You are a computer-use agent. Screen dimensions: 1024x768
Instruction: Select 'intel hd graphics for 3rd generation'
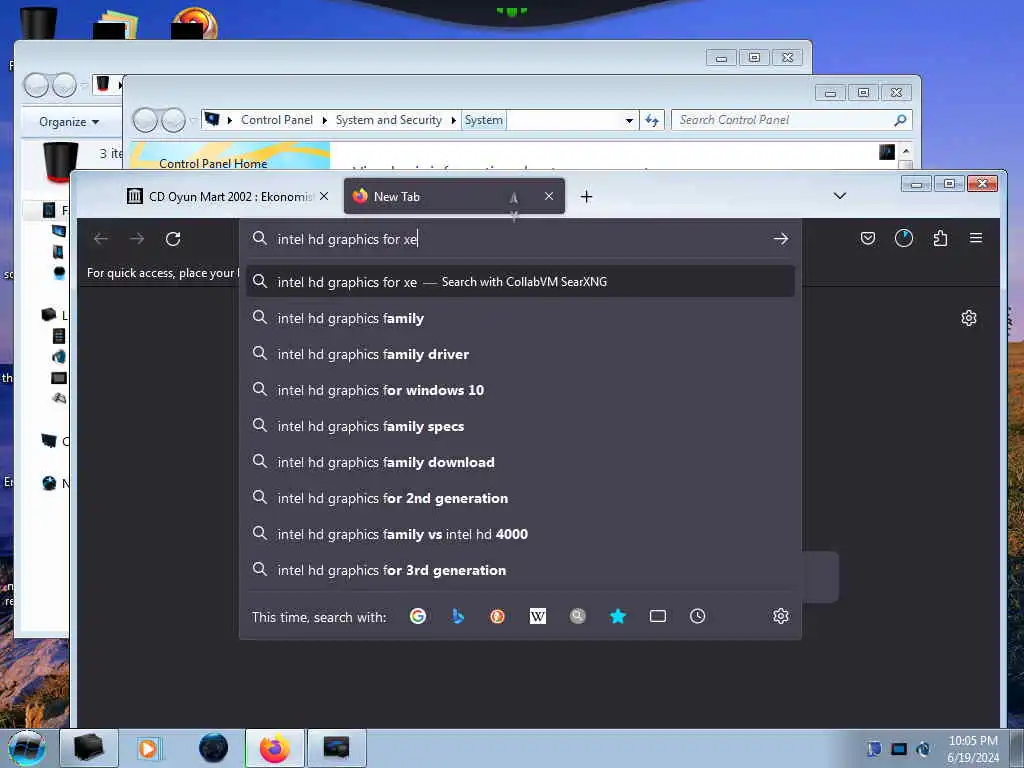click(x=520, y=570)
